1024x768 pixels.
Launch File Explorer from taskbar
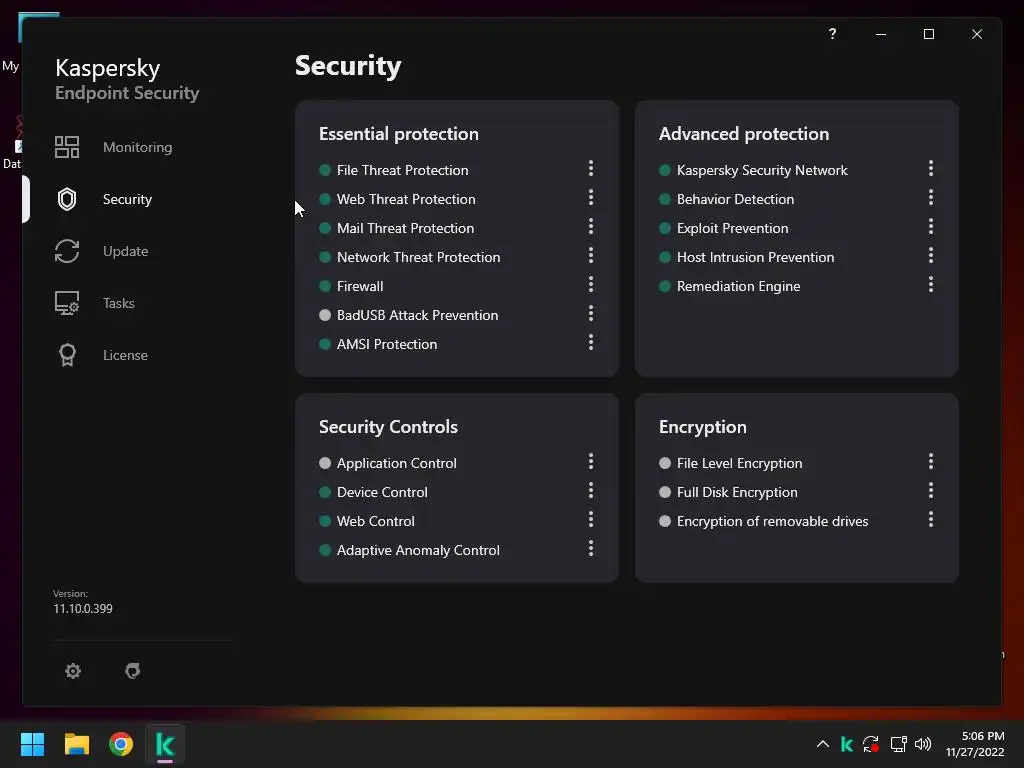pyautogui.click(x=76, y=744)
